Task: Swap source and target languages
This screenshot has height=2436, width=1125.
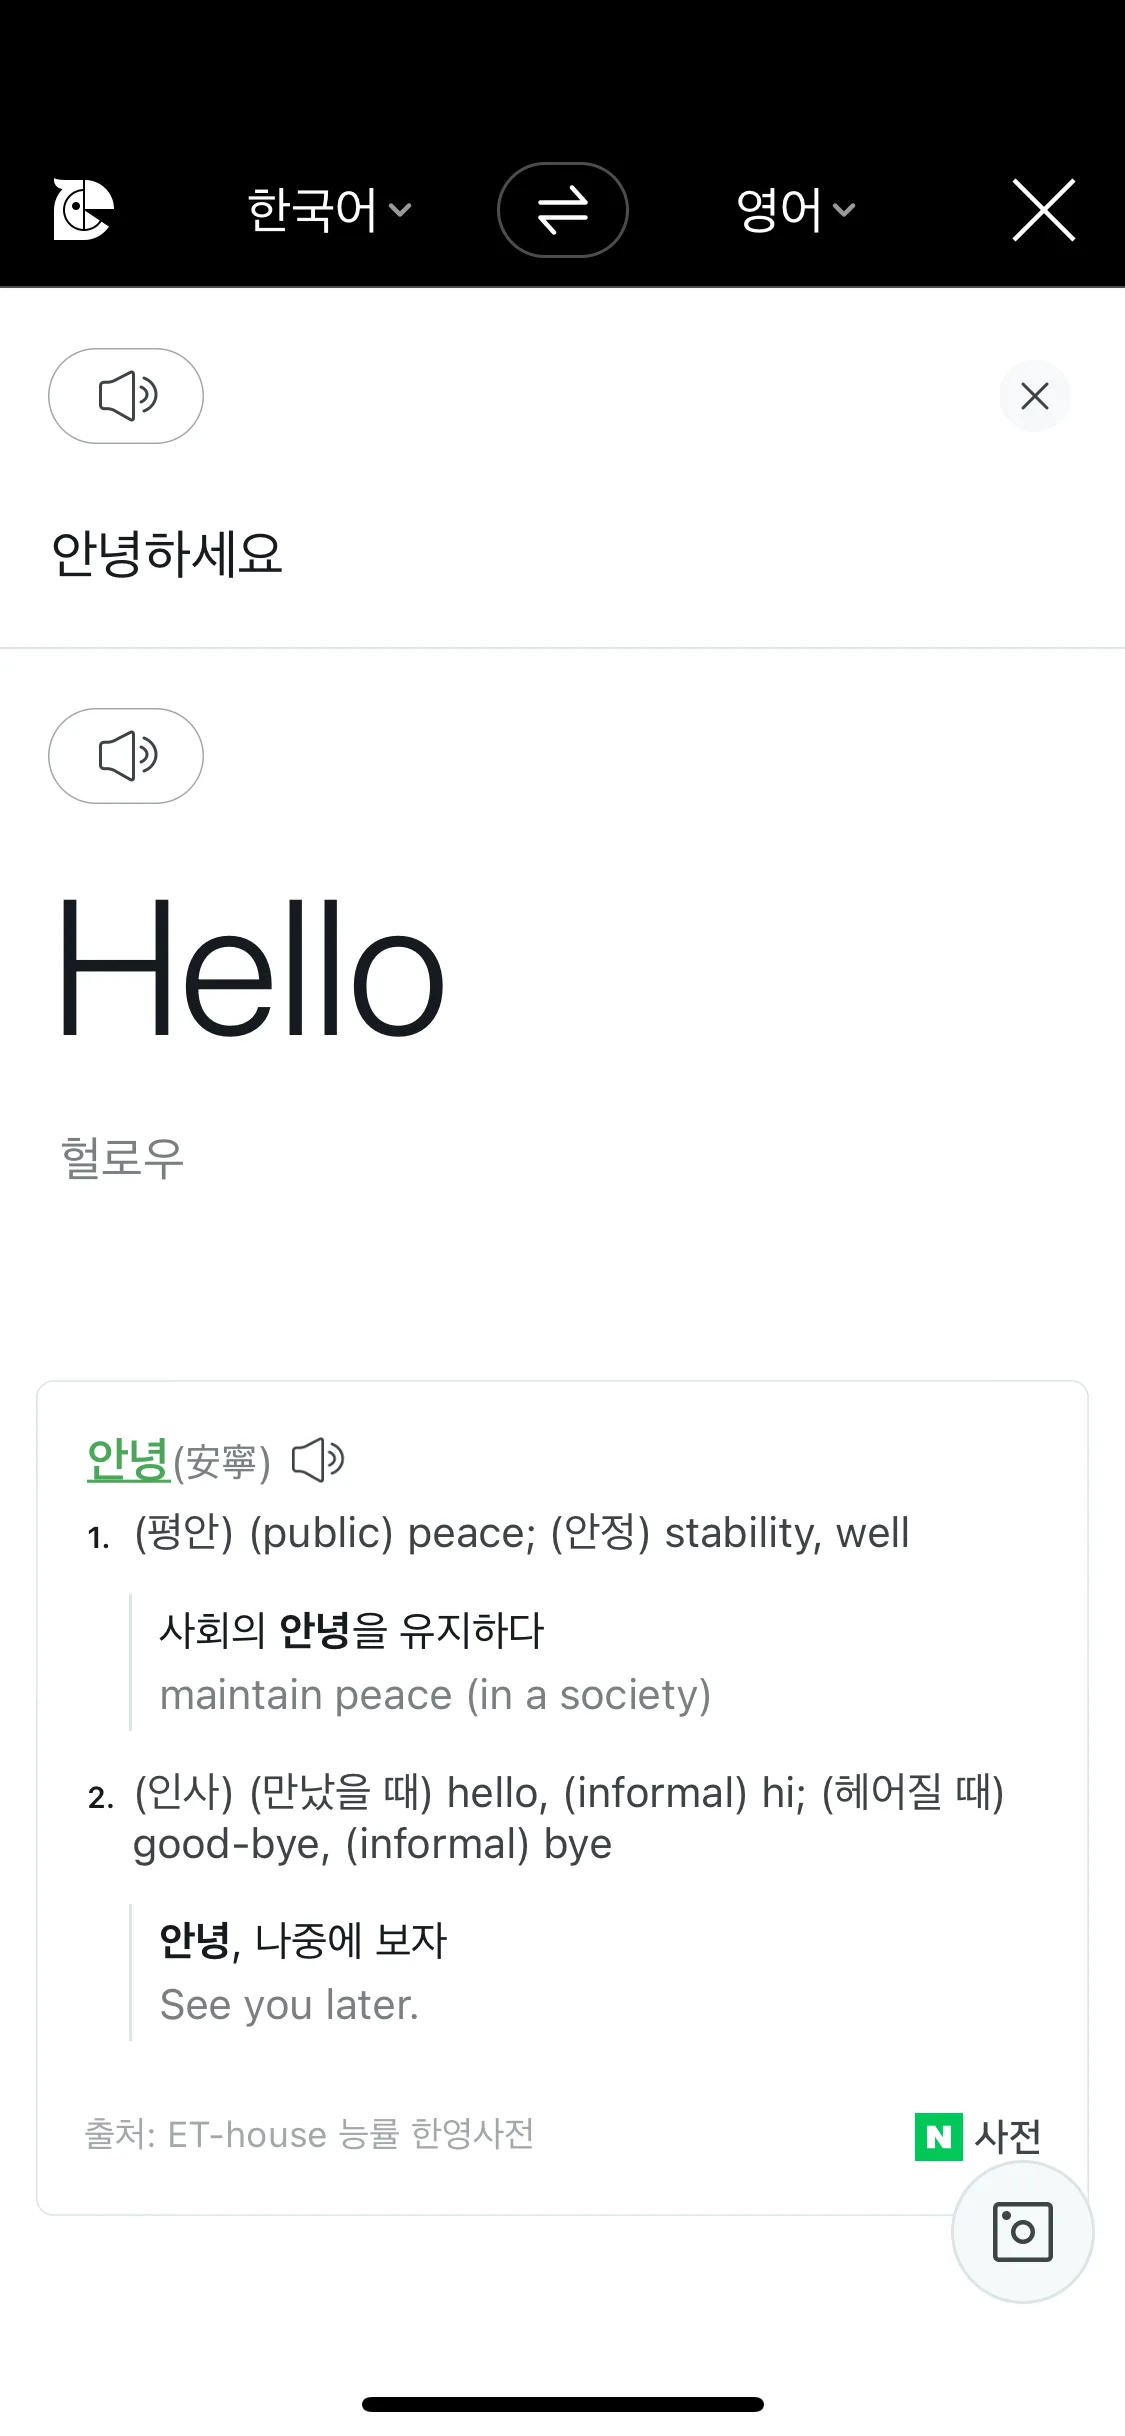Action: coord(563,210)
